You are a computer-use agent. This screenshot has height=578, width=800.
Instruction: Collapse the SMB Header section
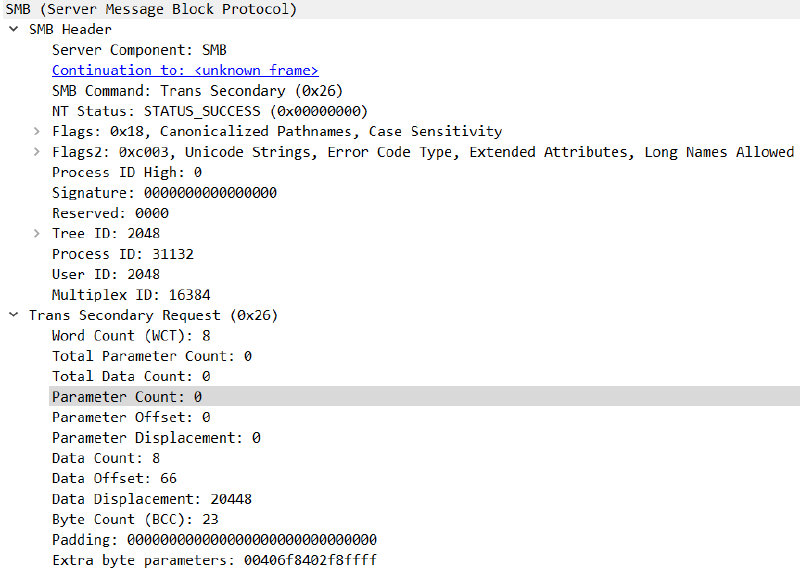click(x=12, y=29)
